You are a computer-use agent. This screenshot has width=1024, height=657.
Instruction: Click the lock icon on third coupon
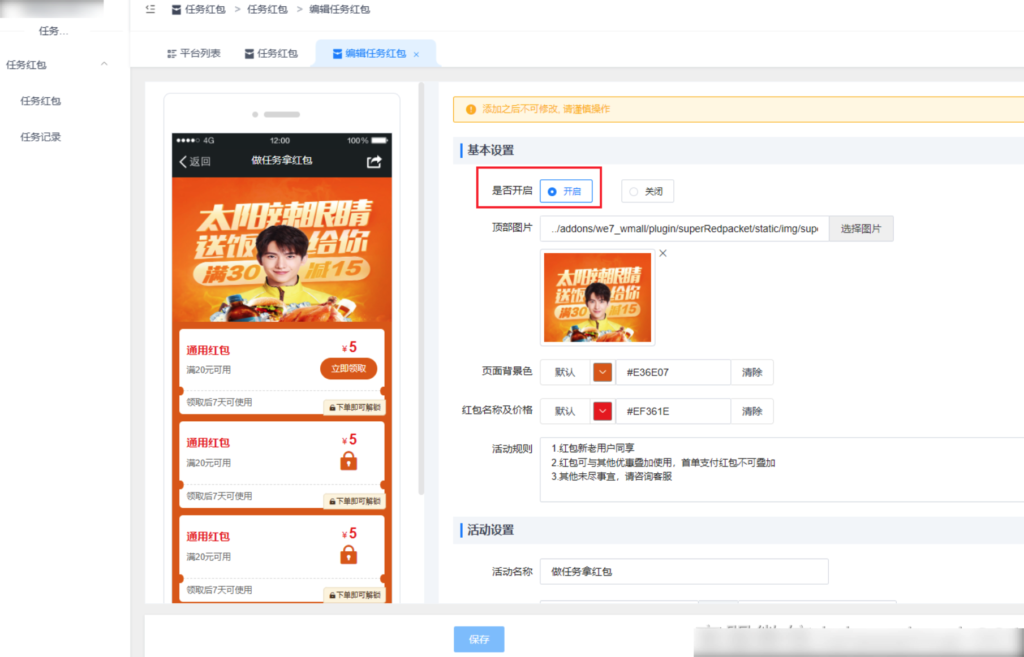pos(348,554)
